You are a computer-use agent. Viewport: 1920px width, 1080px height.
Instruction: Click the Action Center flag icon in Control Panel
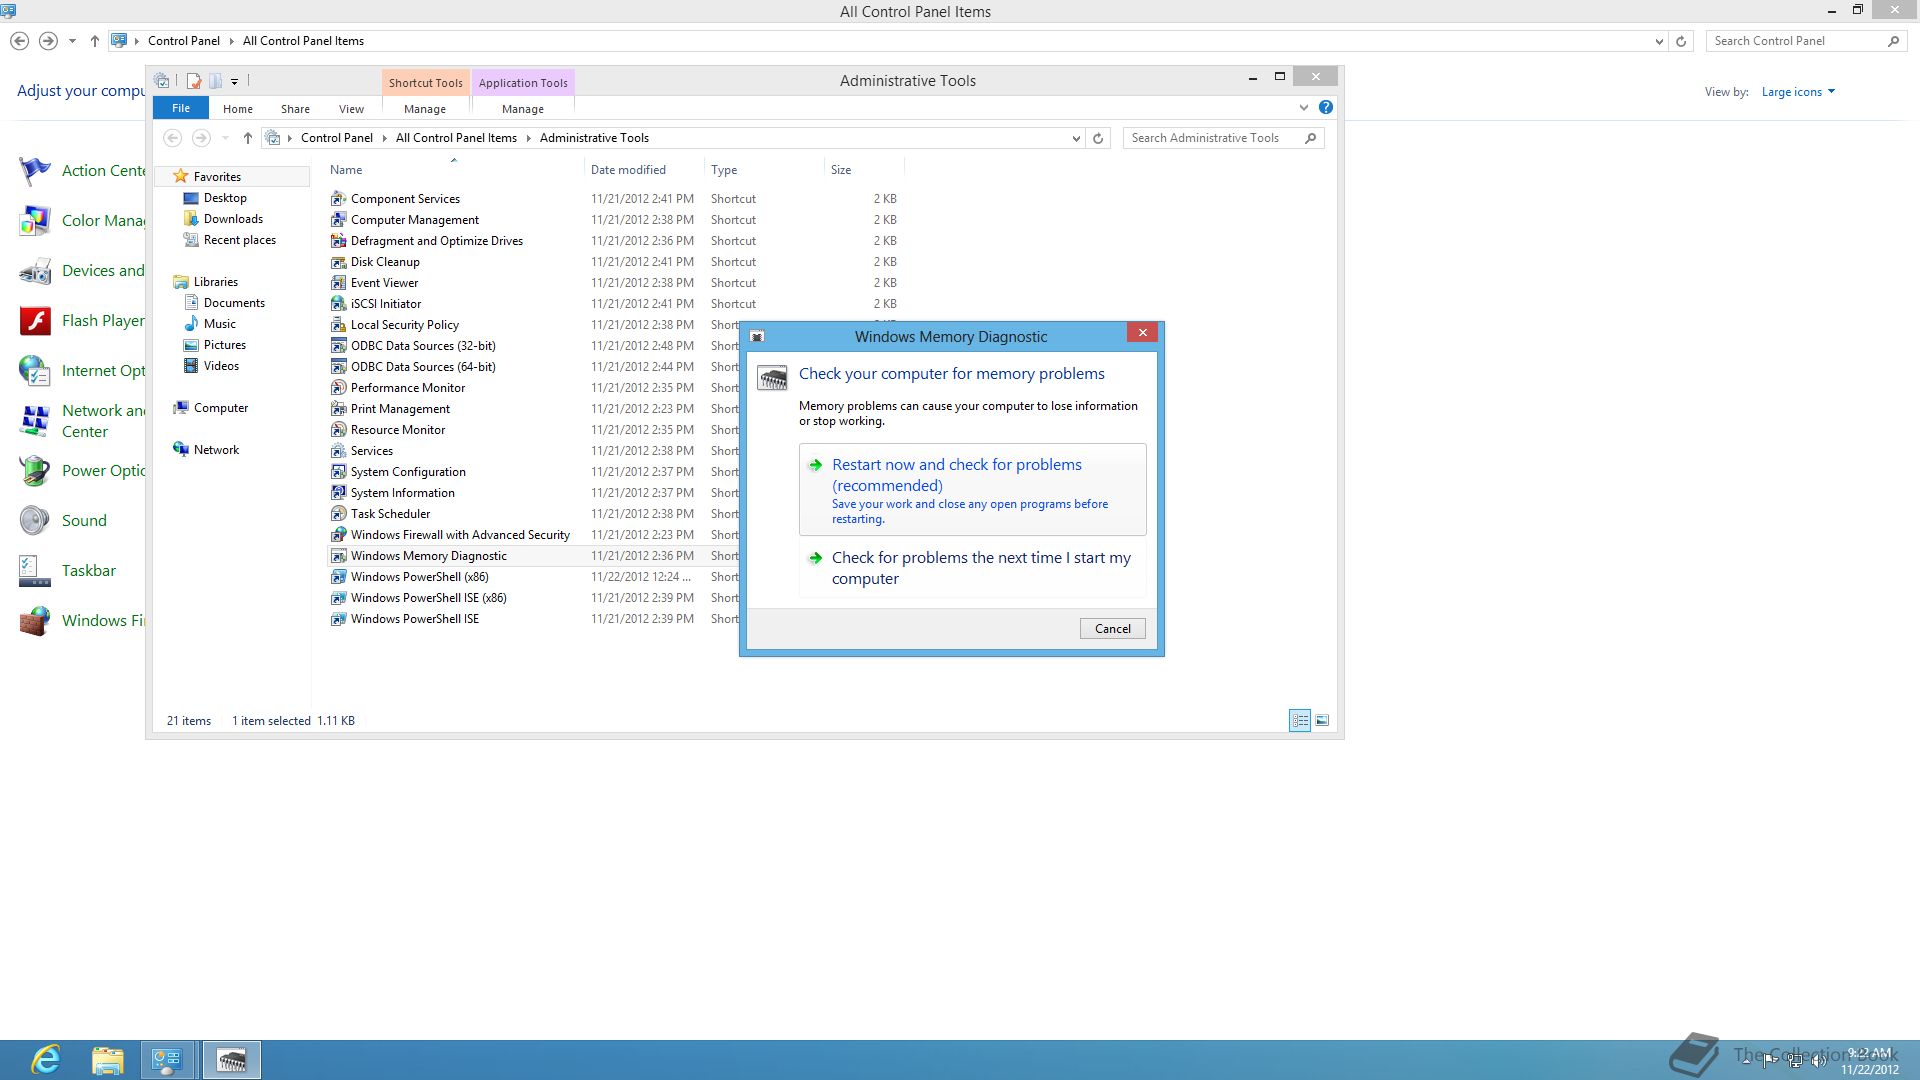[x=35, y=171]
